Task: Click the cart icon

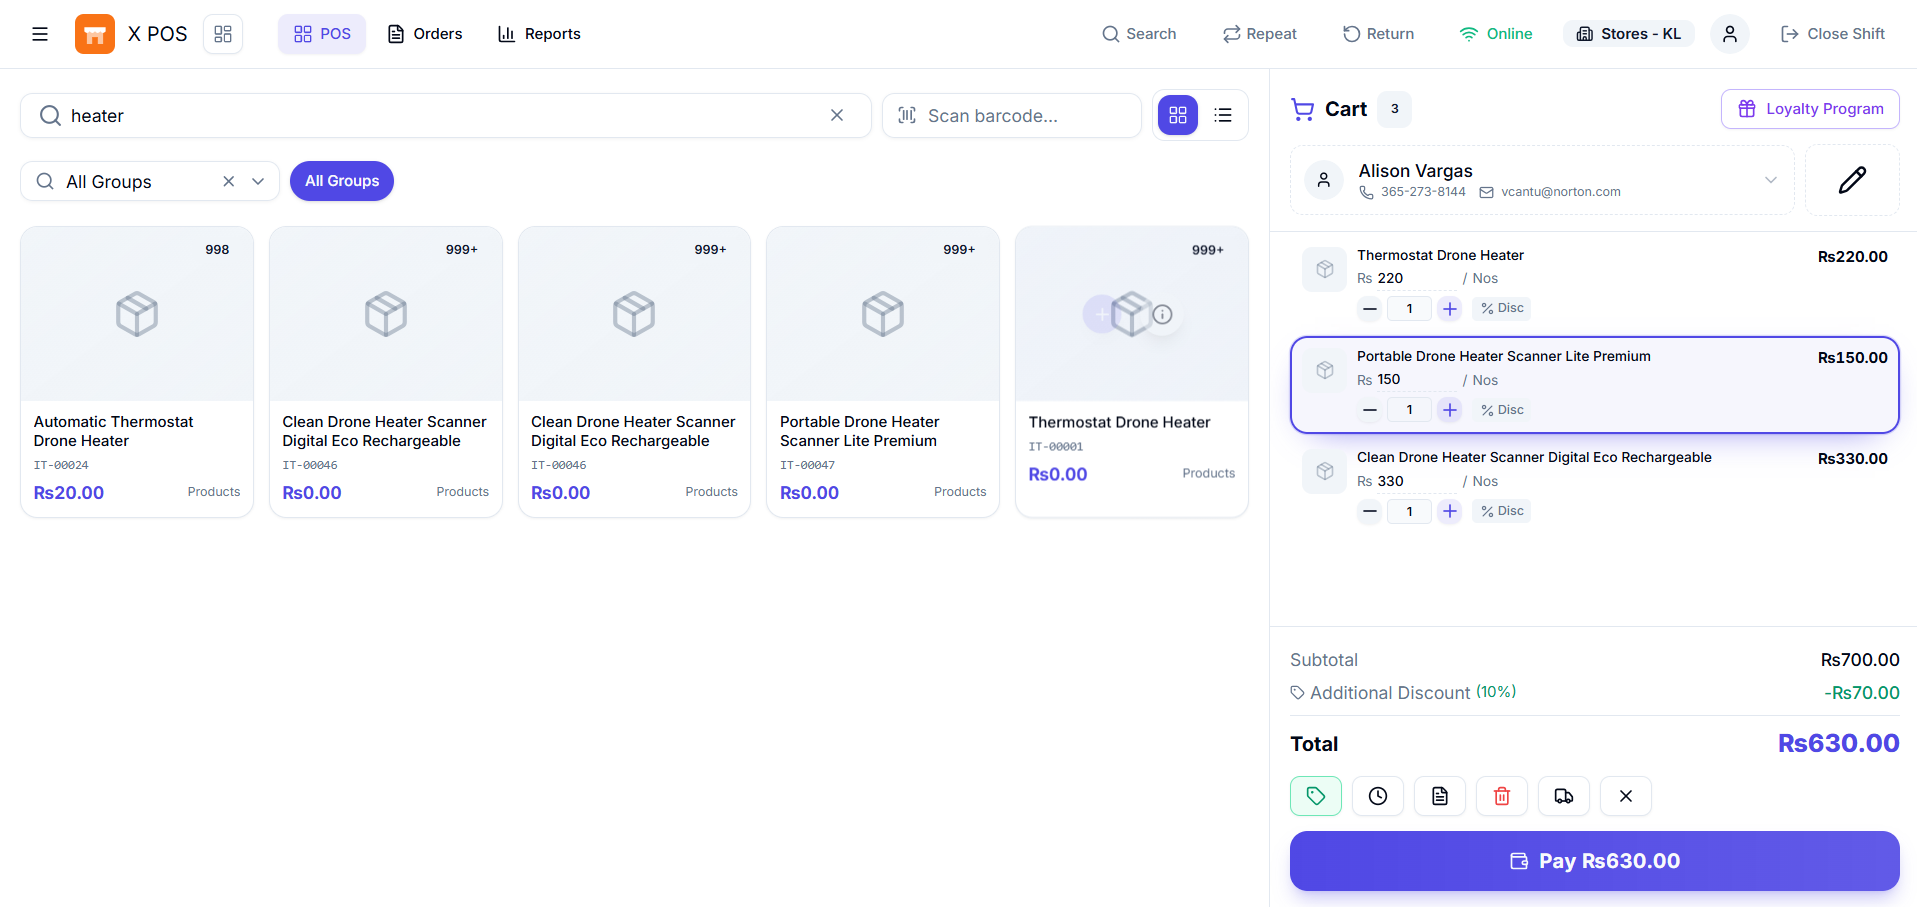Action: click(x=1302, y=109)
